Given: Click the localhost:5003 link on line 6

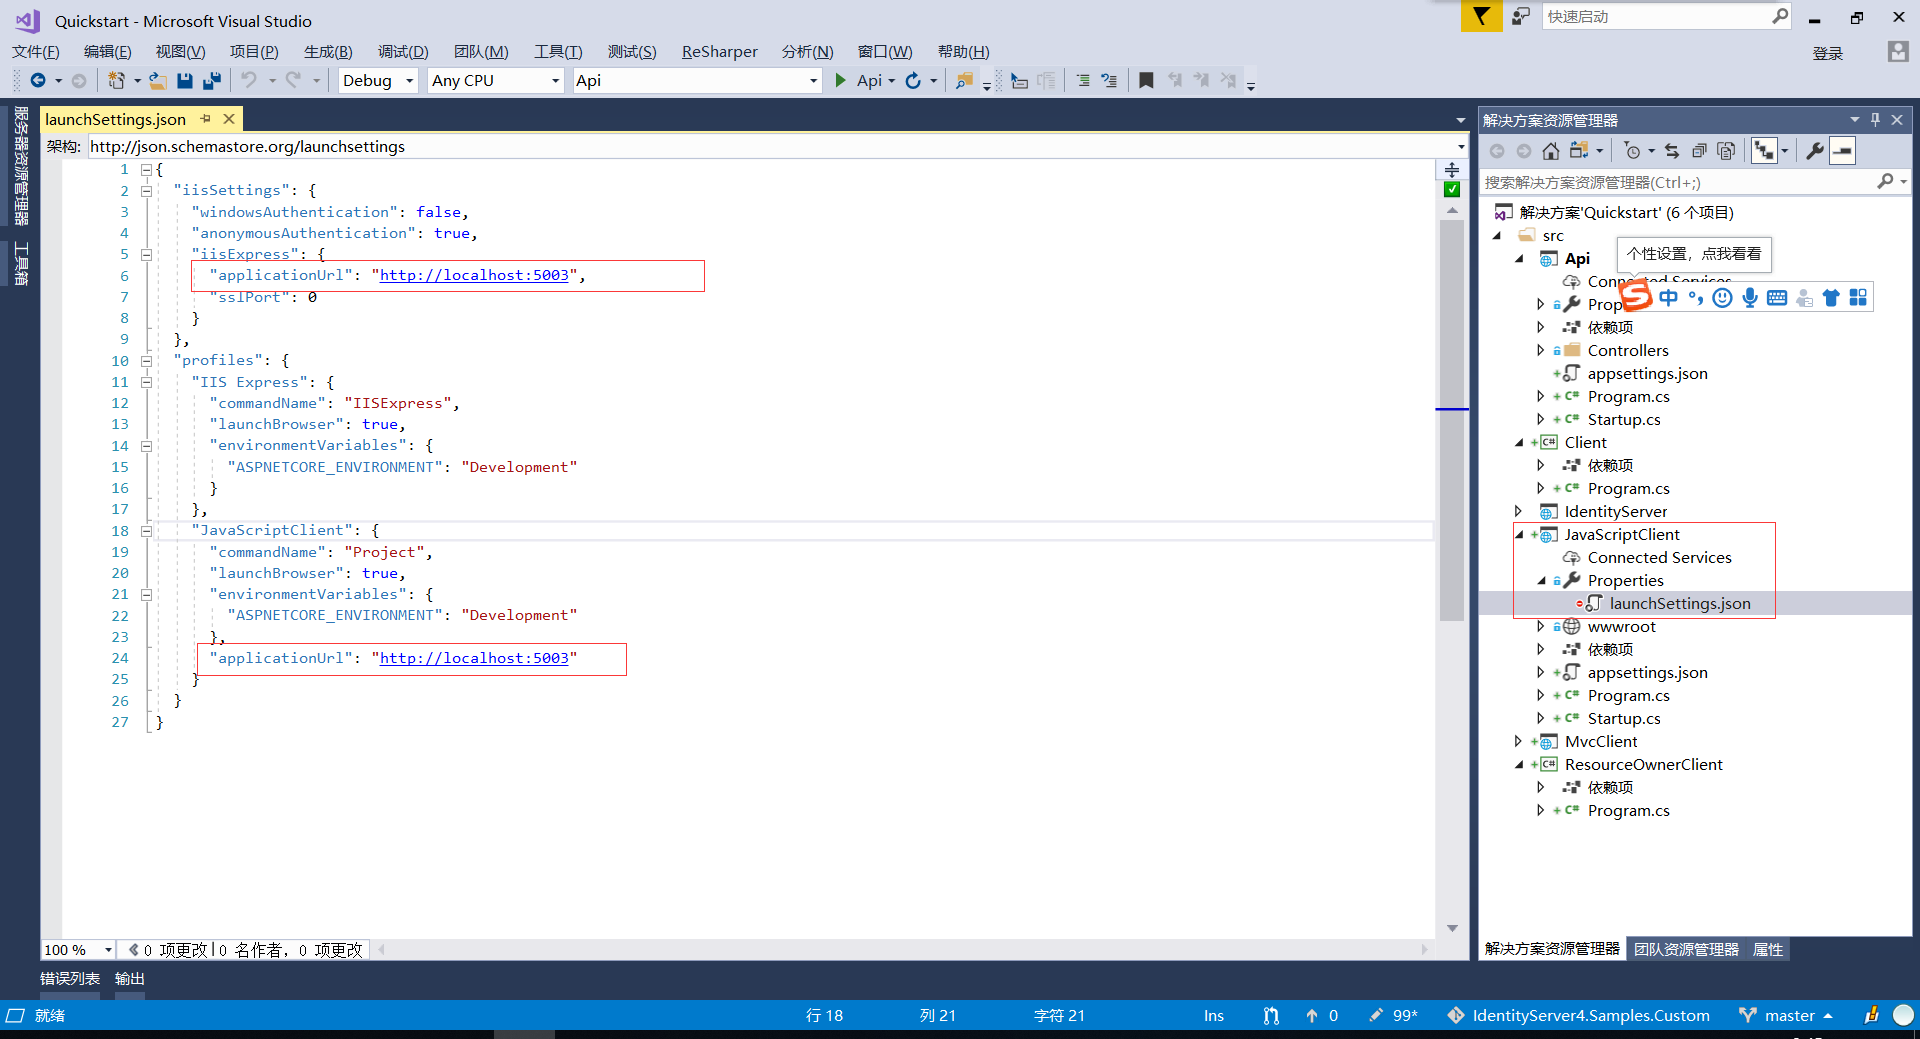Looking at the screenshot, I should pyautogui.click(x=474, y=275).
